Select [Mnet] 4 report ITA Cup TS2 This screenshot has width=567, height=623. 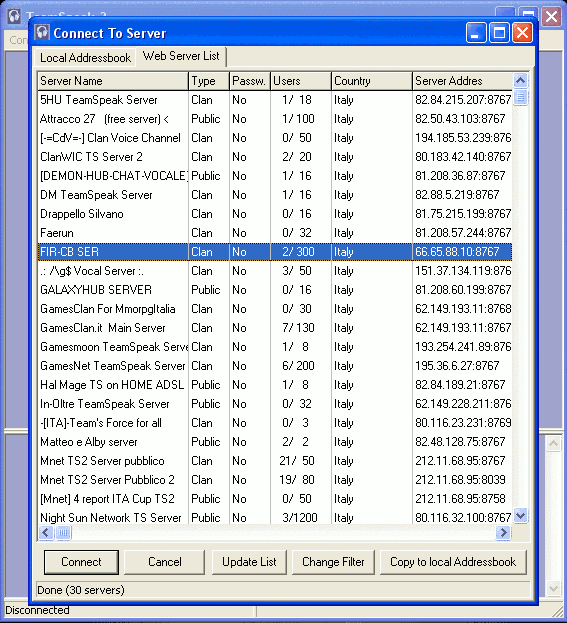[x=275, y=499]
